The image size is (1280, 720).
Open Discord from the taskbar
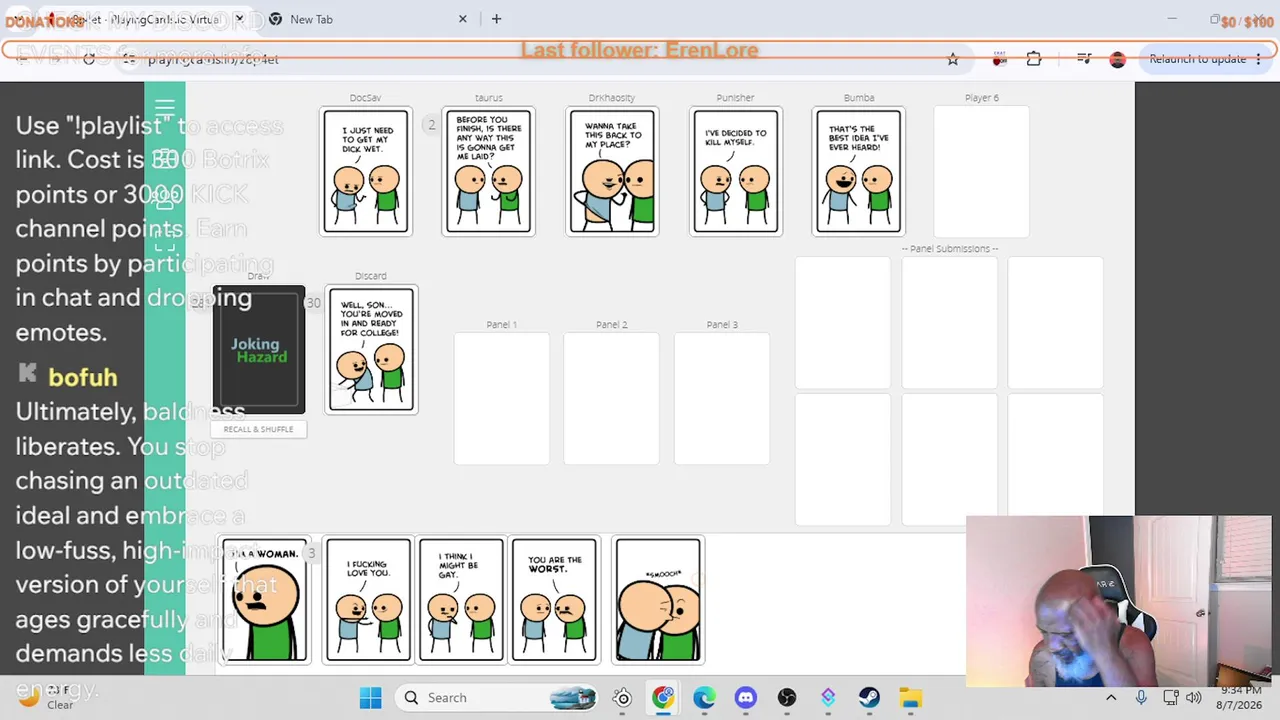(745, 698)
